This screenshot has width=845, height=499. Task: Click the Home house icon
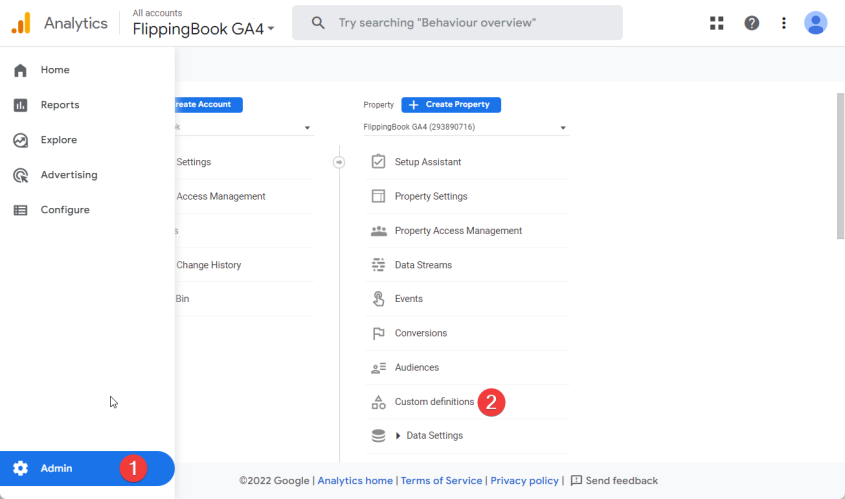[20, 70]
